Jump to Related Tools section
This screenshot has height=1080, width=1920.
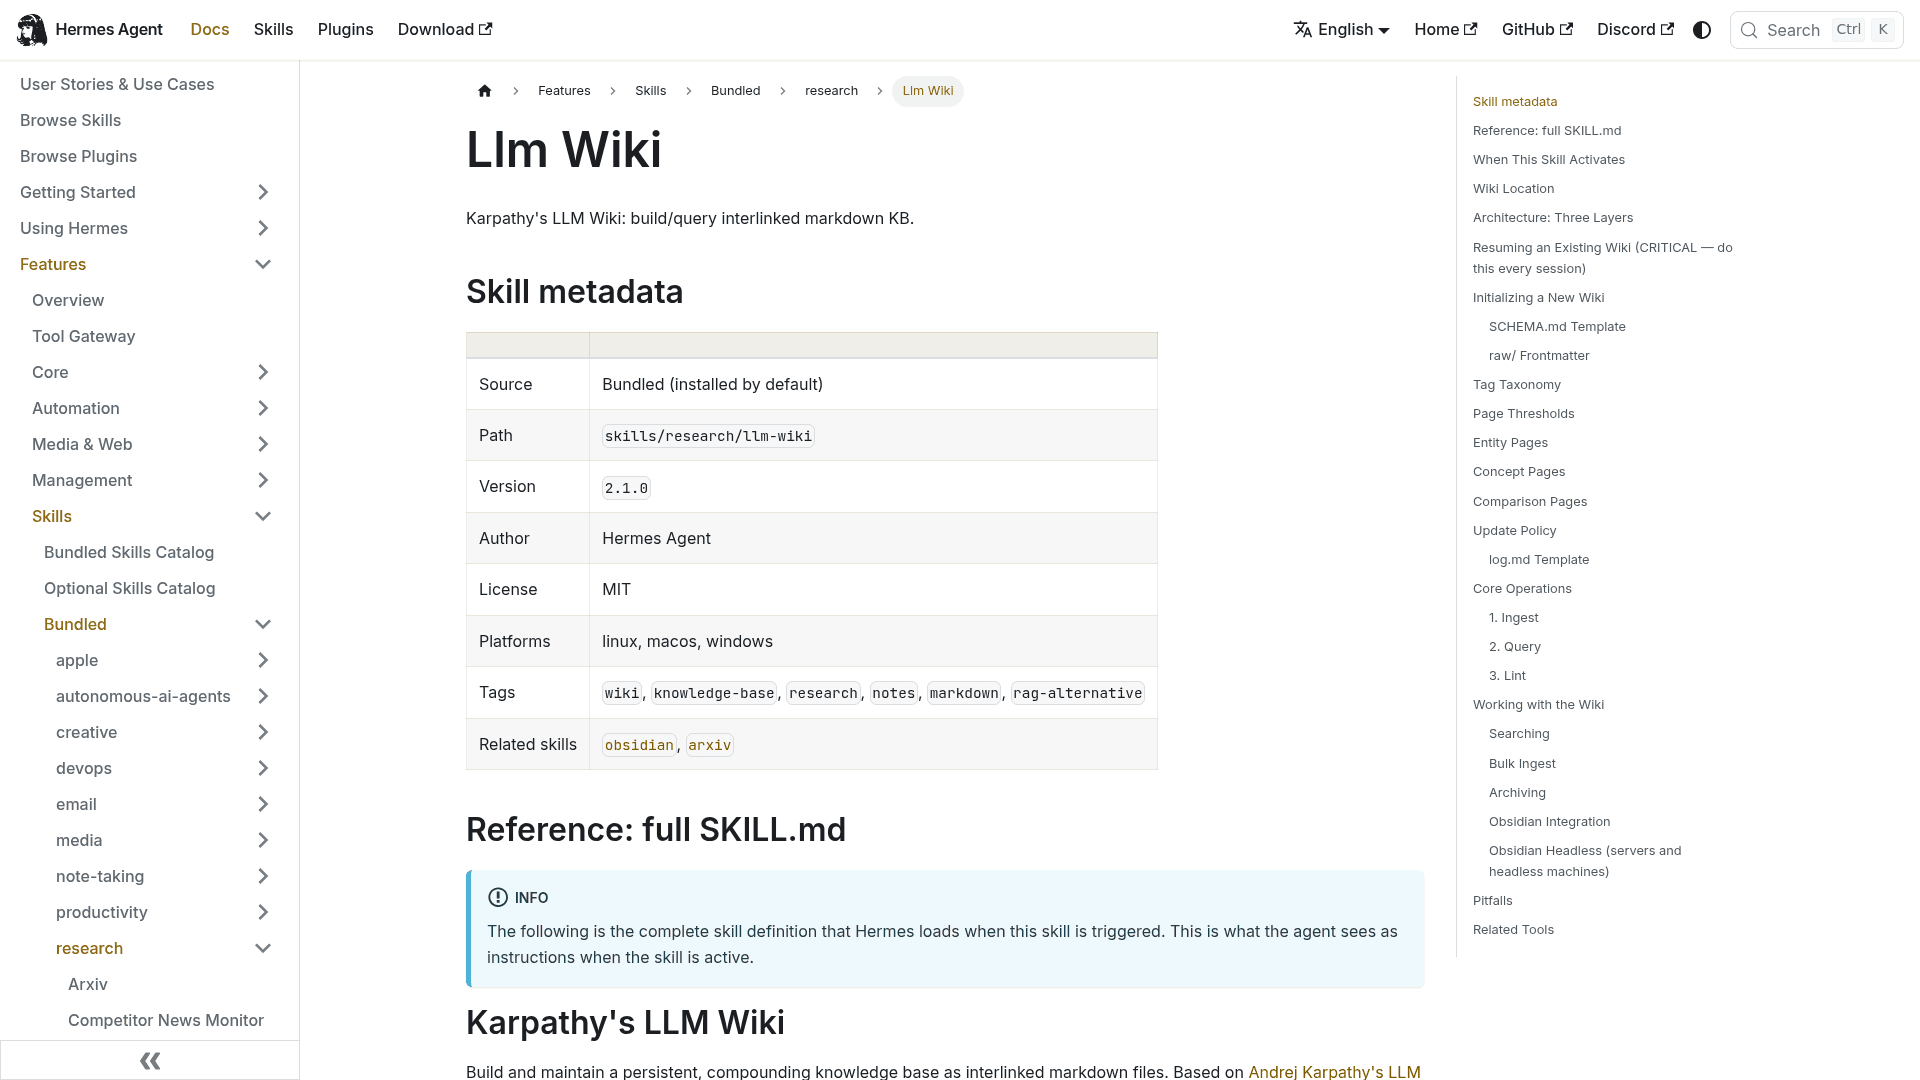click(x=1513, y=930)
